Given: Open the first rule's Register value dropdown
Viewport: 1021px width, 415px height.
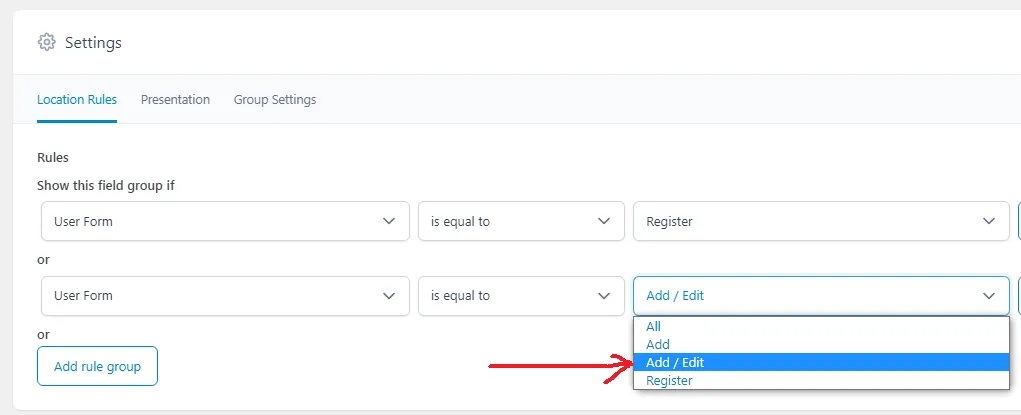Looking at the screenshot, I should (821, 222).
